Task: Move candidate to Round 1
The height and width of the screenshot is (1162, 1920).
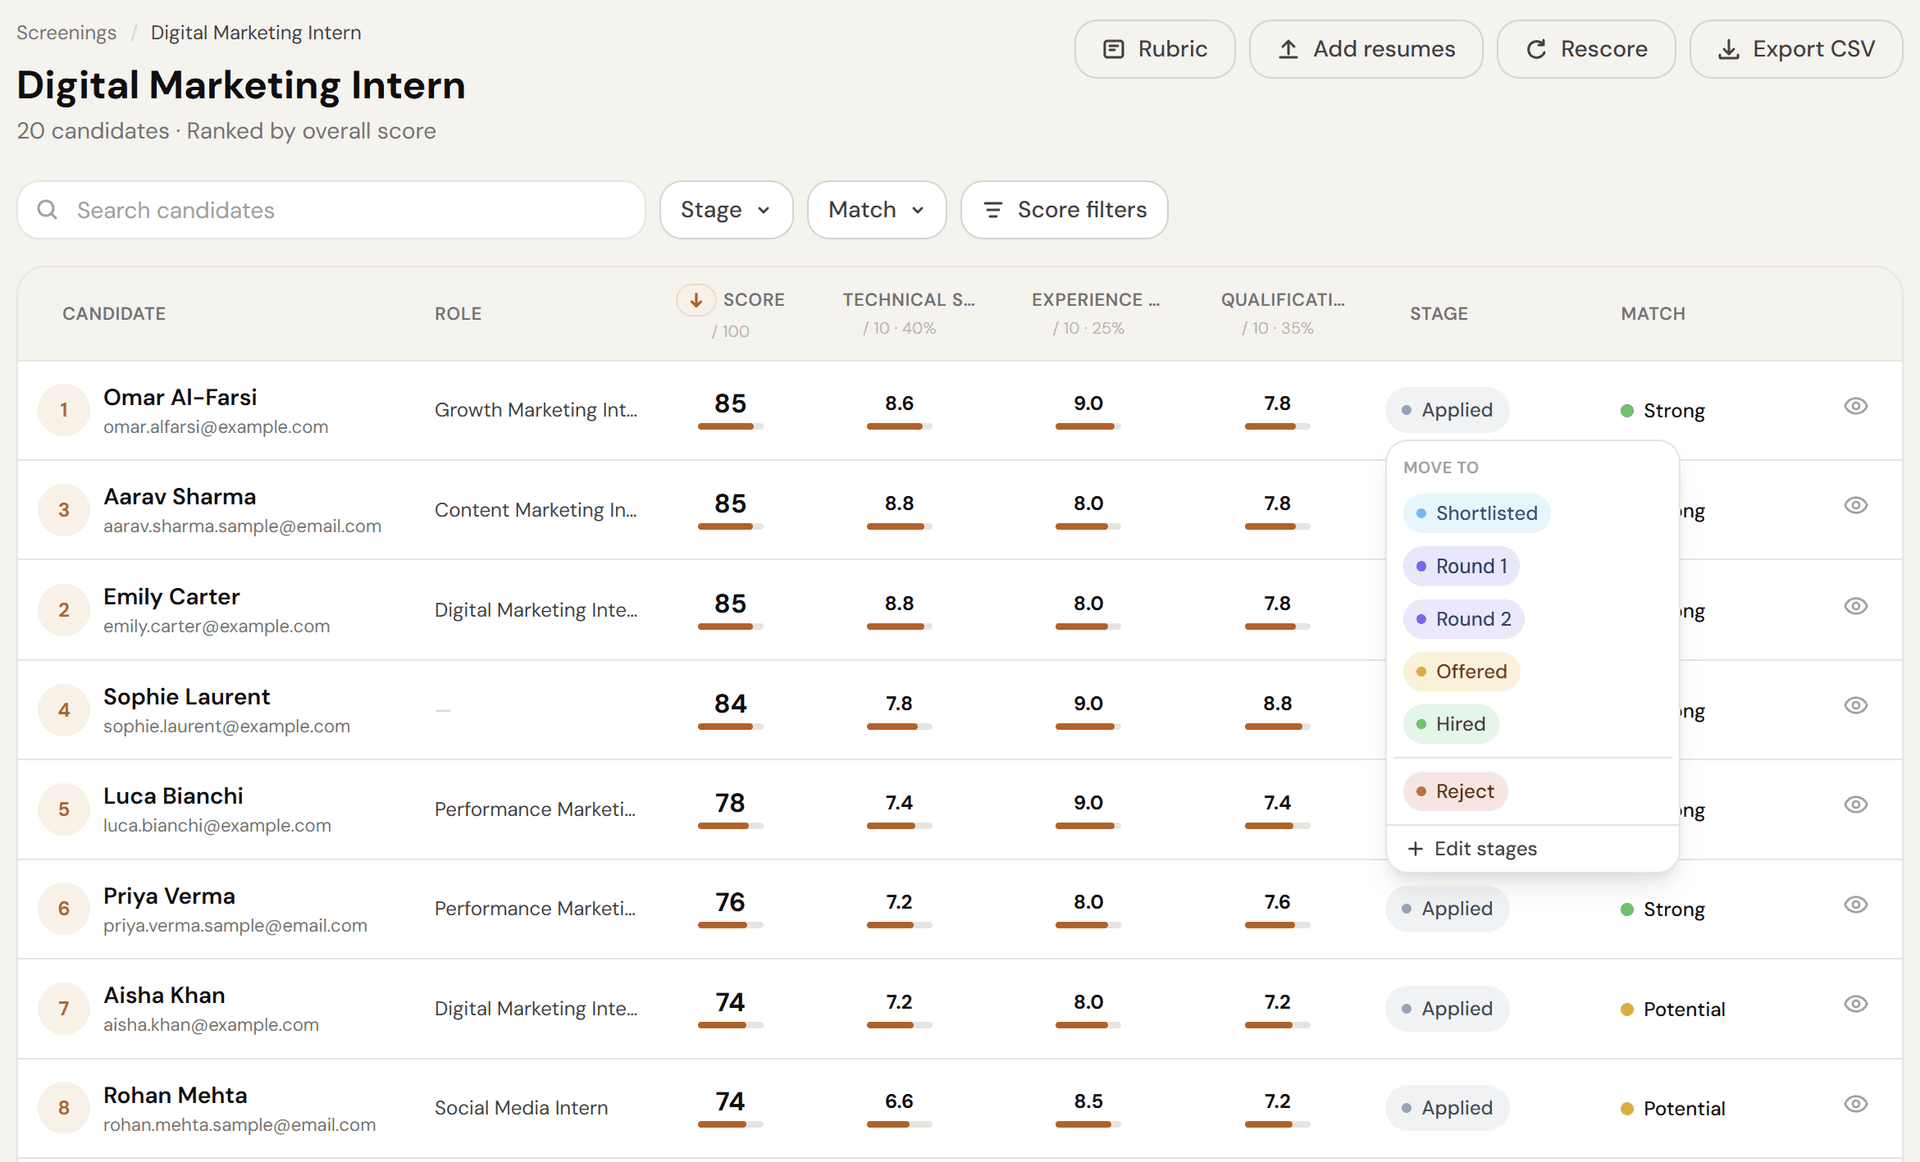Action: point(1461,566)
